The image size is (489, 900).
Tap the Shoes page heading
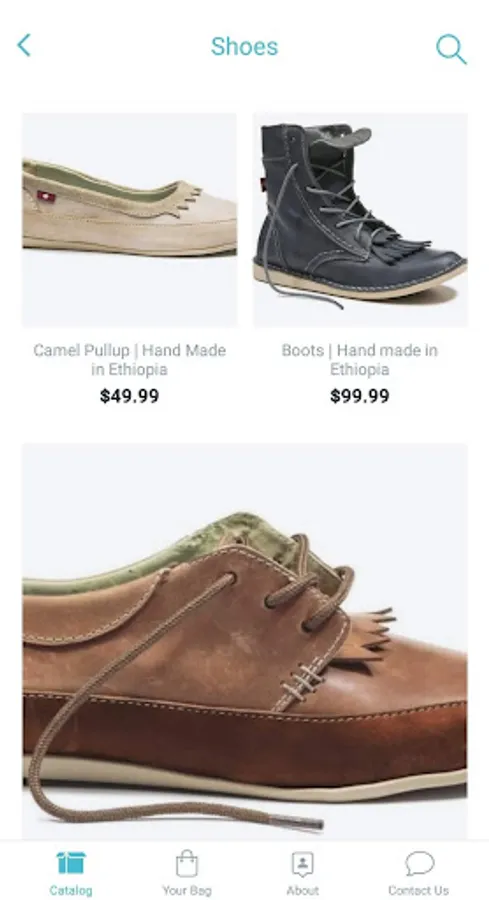pyautogui.click(x=244, y=46)
